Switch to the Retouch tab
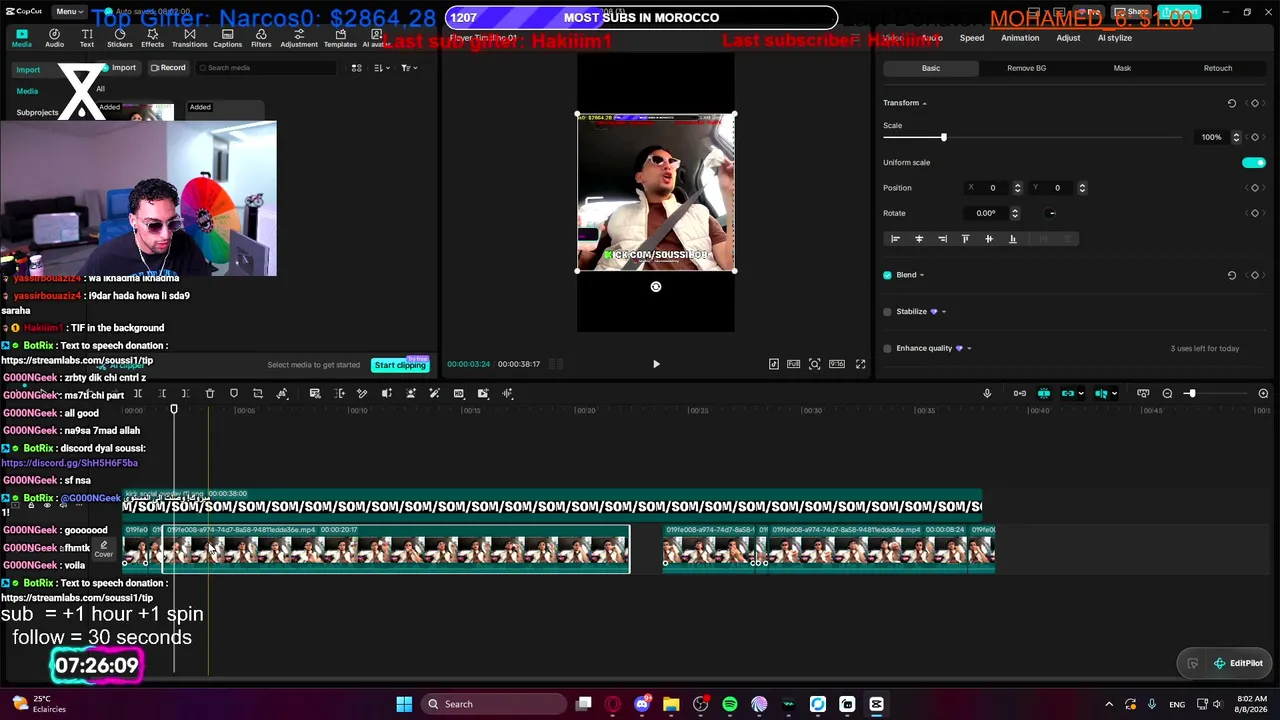 tap(1218, 68)
